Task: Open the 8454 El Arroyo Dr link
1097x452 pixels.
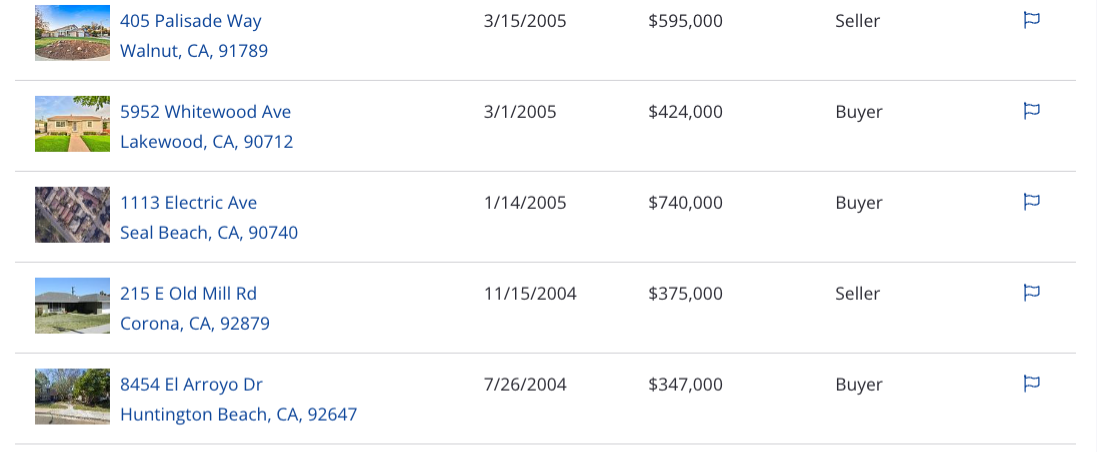Action: [191, 384]
